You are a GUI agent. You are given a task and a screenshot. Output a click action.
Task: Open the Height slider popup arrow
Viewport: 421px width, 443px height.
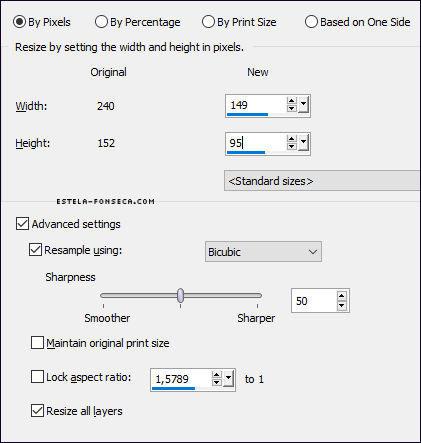pos(303,143)
